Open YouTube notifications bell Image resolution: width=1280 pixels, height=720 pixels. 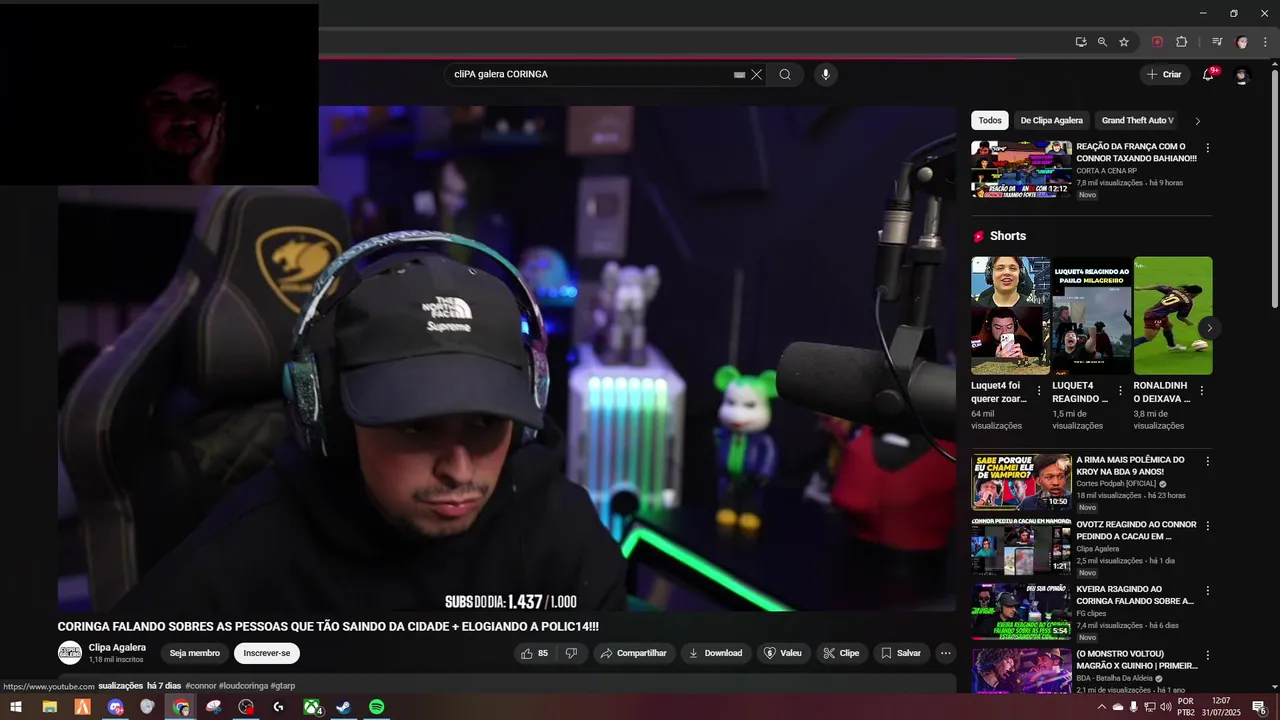pyautogui.click(x=1208, y=74)
